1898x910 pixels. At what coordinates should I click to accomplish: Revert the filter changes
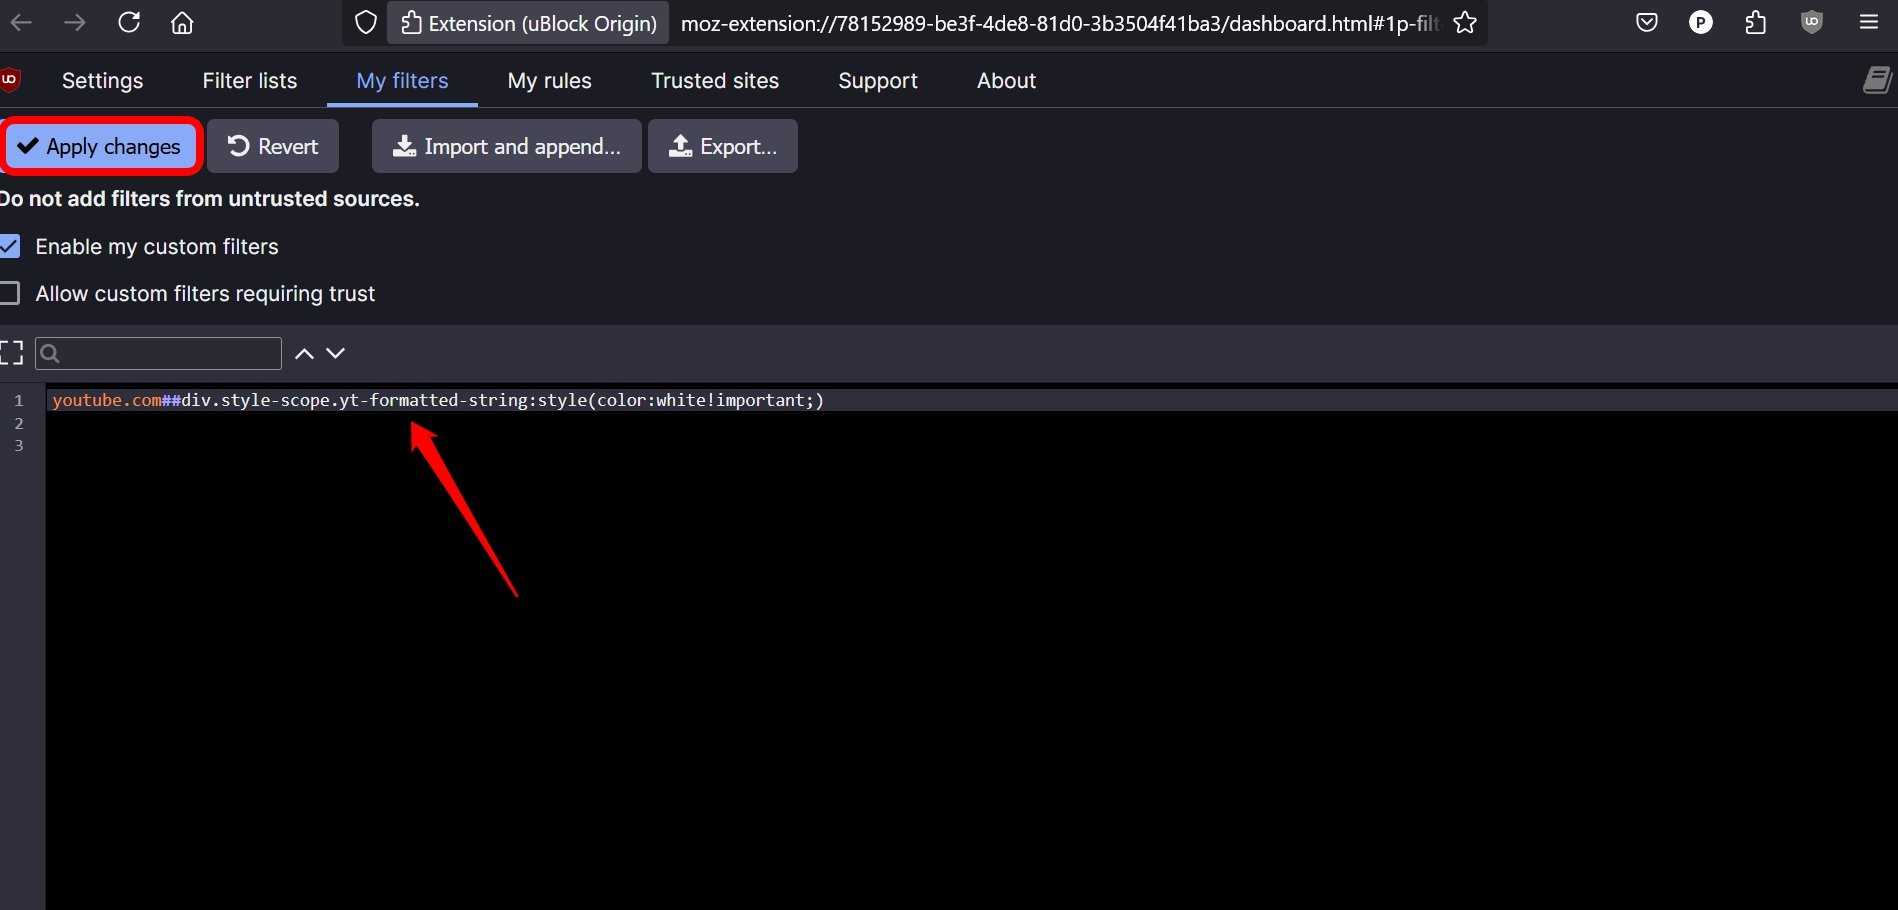[x=273, y=147]
